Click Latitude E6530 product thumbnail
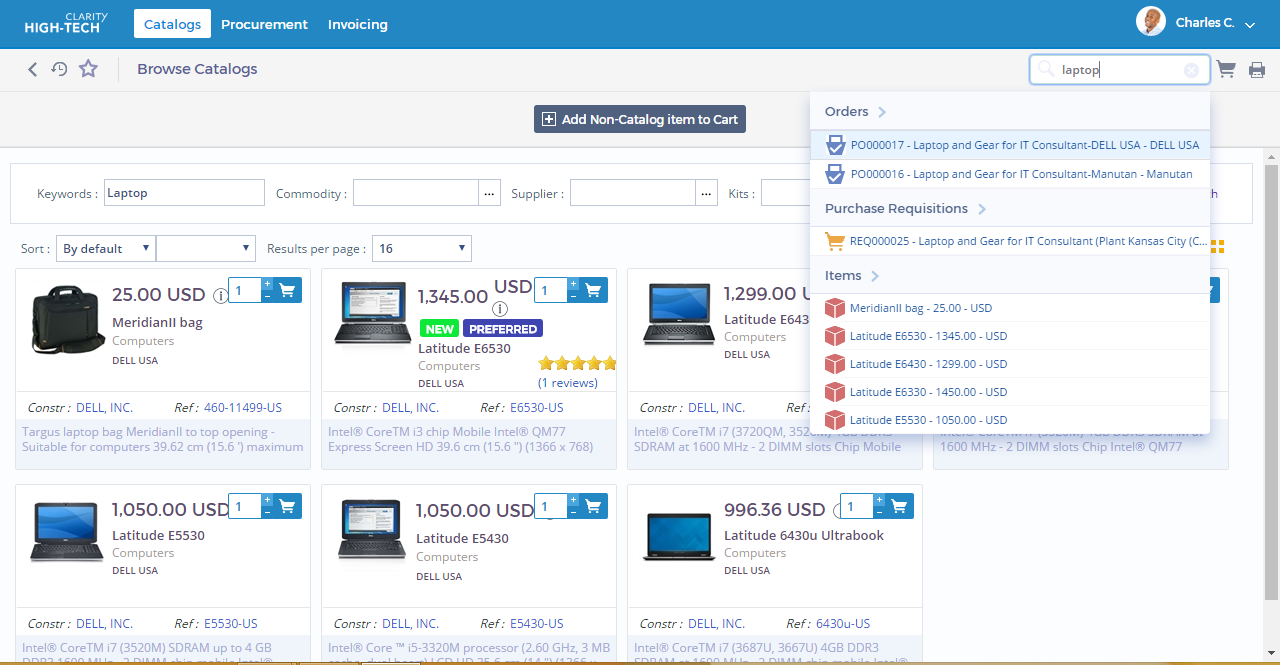Screen dimensions: 1280x665 [372, 315]
